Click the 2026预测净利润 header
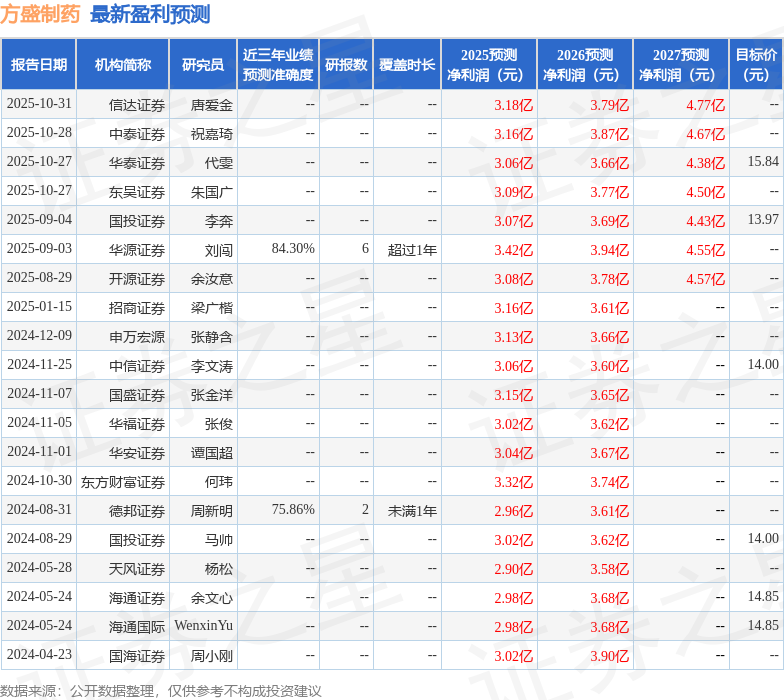The height and width of the screenshot is (700, 784). coord(585,65)
